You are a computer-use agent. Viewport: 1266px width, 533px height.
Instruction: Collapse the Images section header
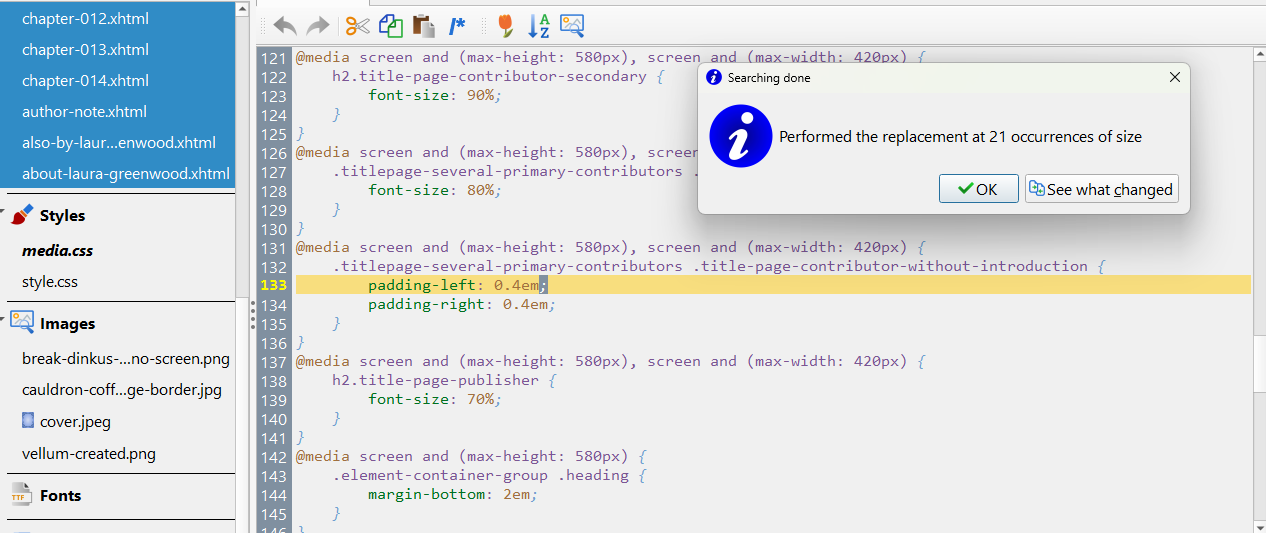(x=67, y=323)
